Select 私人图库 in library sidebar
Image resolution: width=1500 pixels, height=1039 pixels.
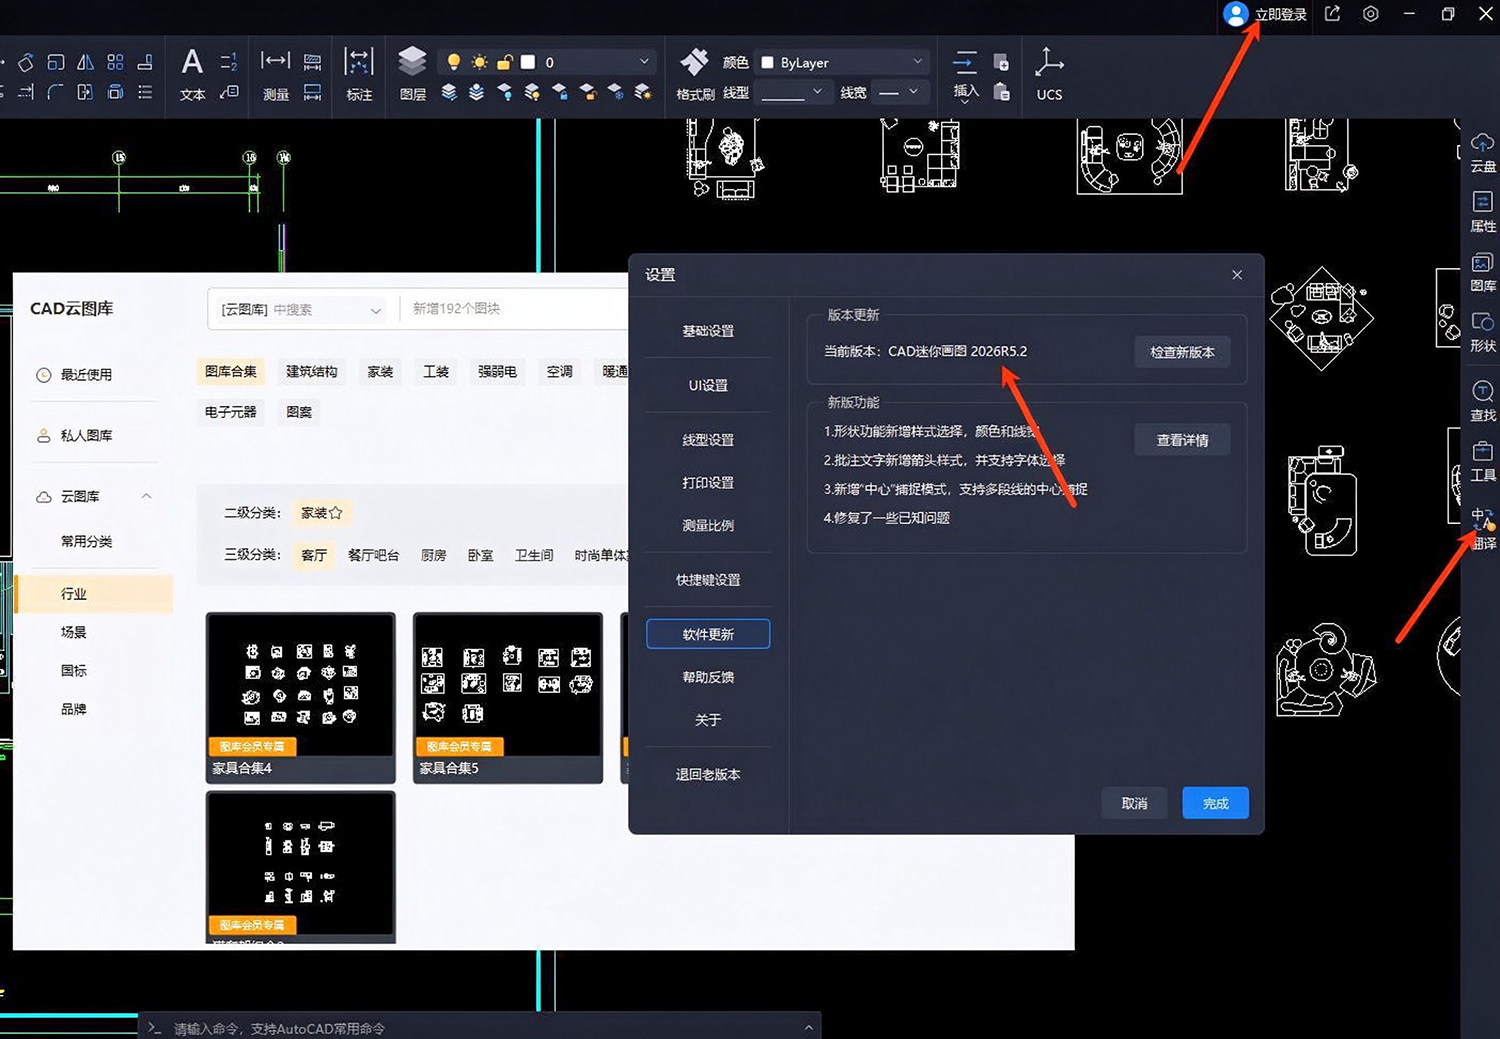click(86, 436)
